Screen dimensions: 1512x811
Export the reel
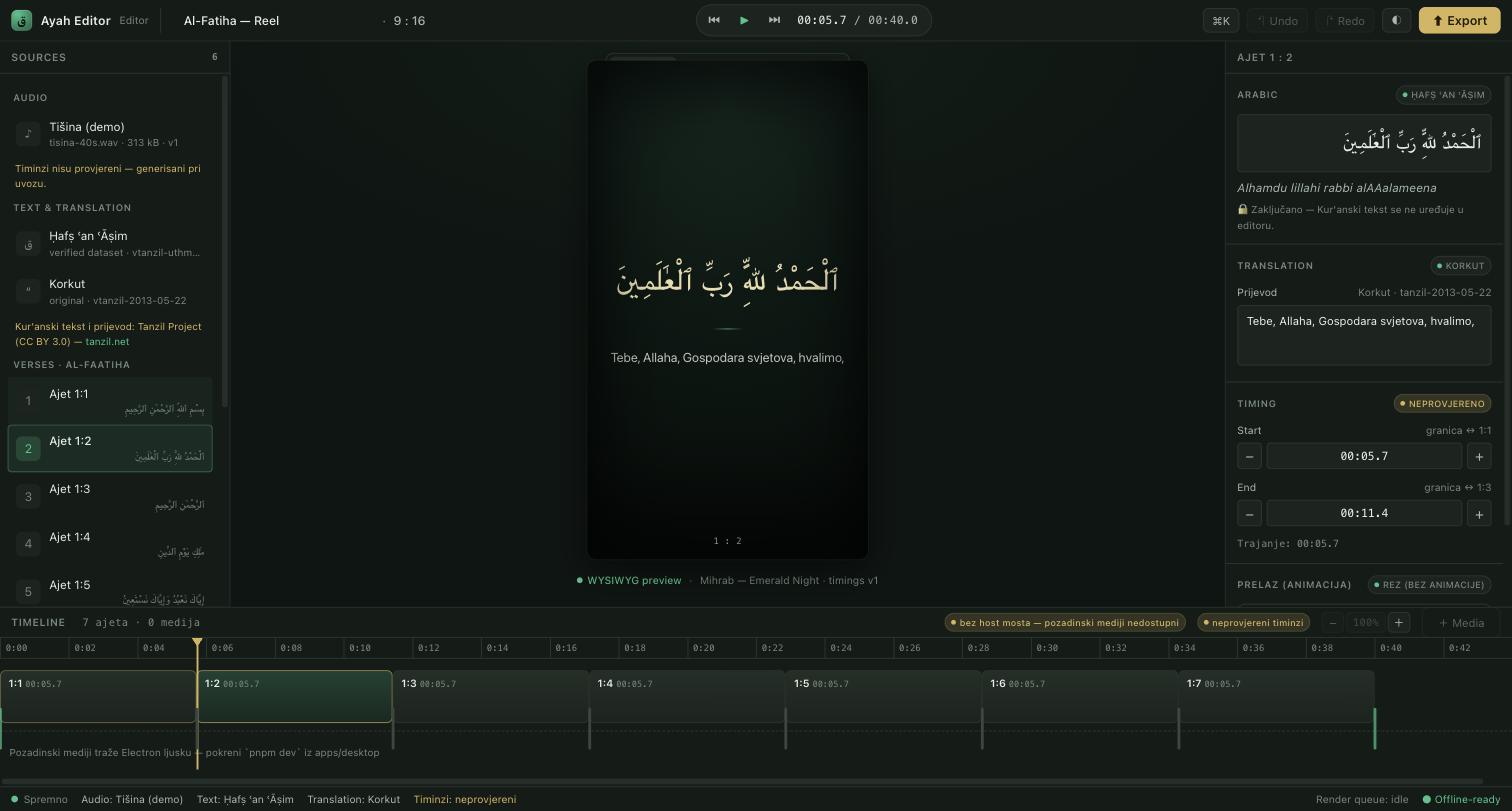tap(1459, 20)
